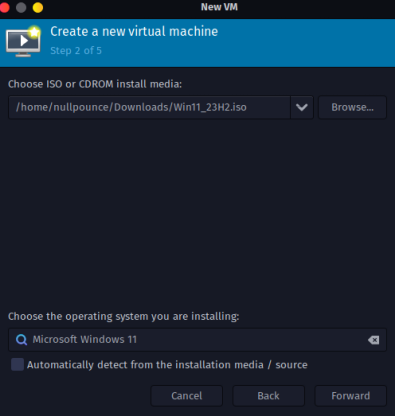
Task: Click the new virtual machine monitor icon
Action: [23, 41]
